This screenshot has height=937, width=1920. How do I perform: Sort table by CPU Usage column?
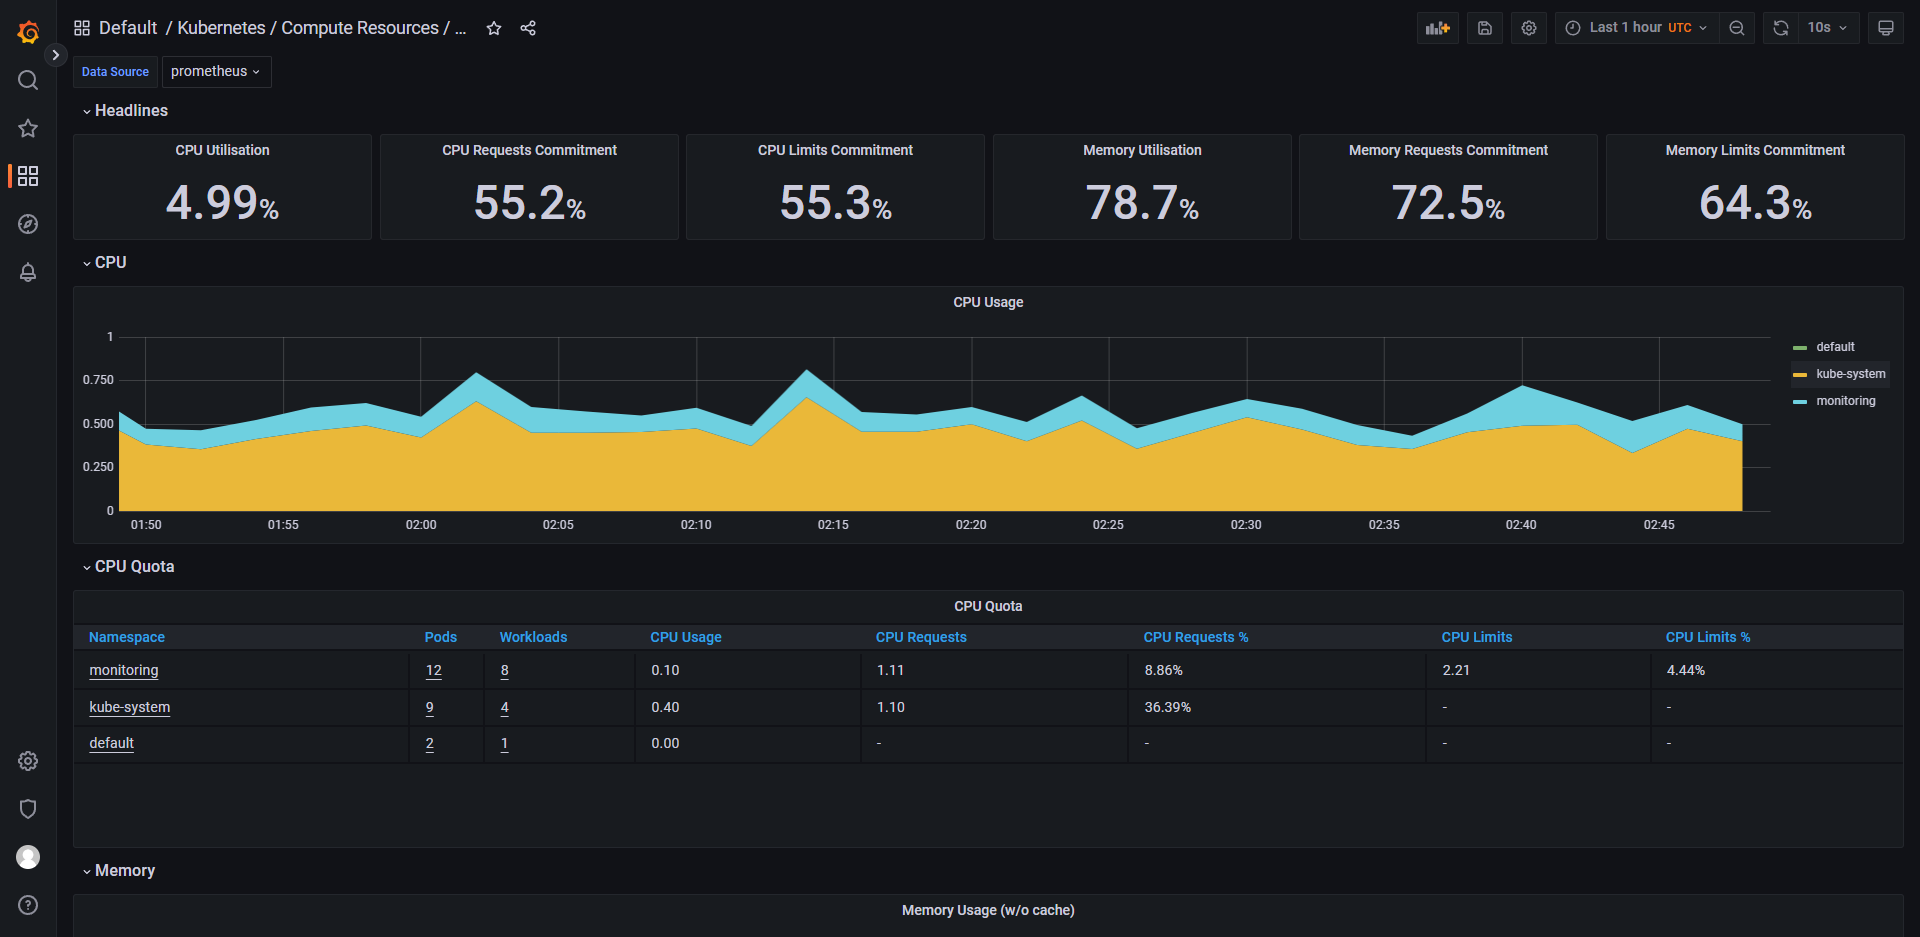[686, 637]
